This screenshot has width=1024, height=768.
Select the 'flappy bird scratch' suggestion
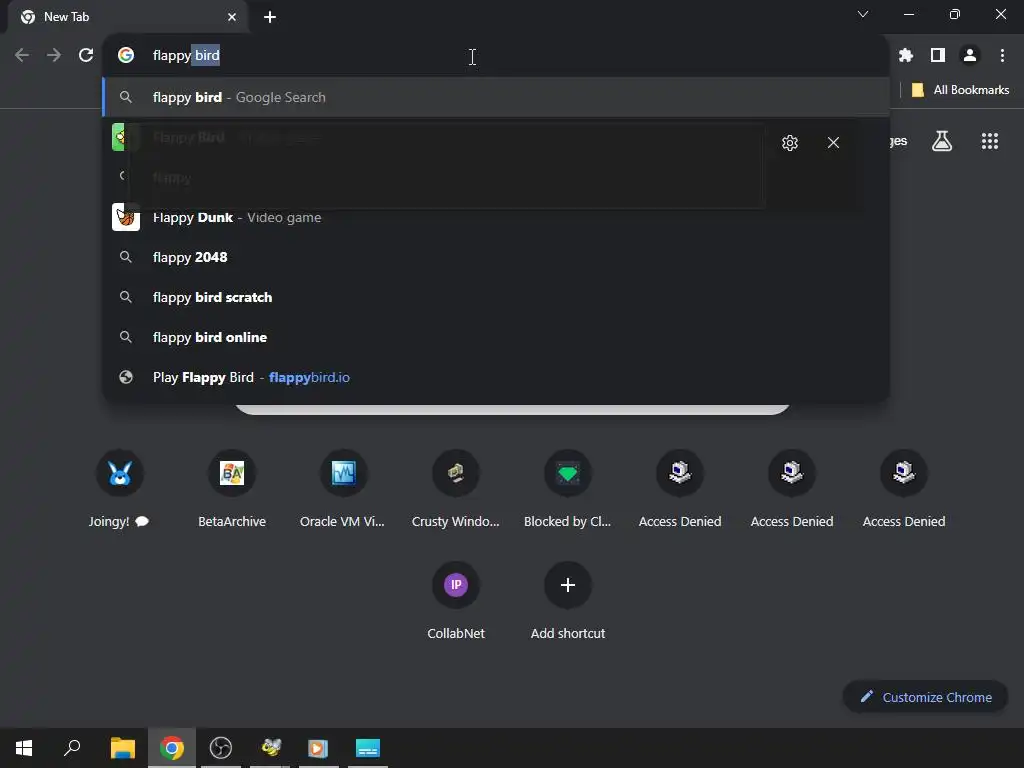[496, 297]
